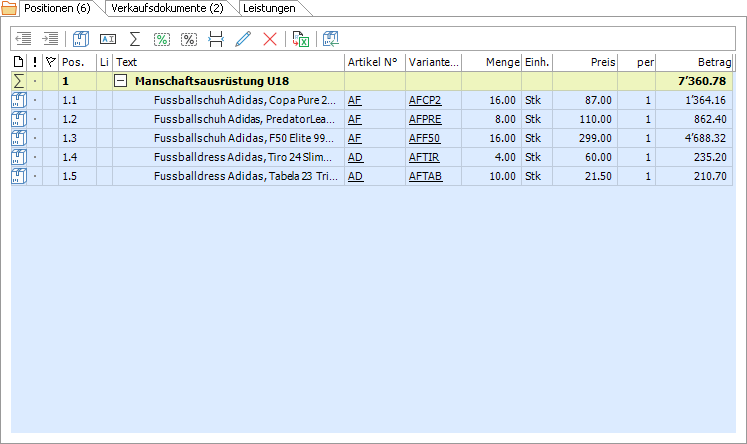Click the pencil edit icon
The width and height of the screenshot is (747, 444).
point(243,39)
